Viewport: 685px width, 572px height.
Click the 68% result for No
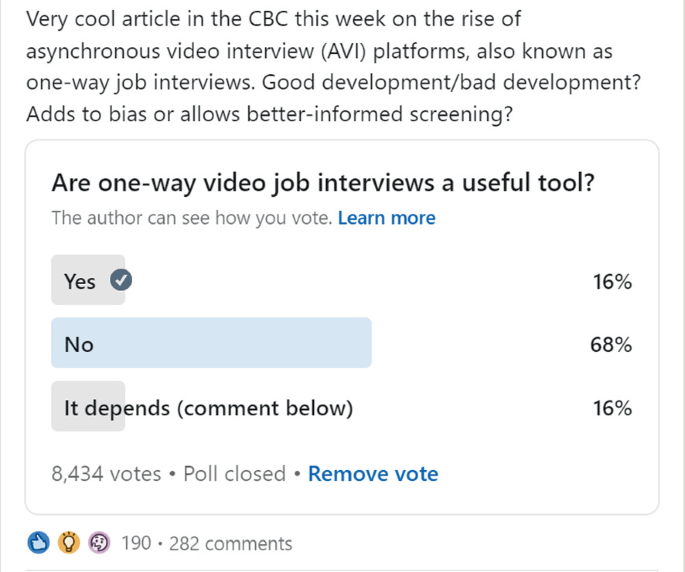(611, 345)
